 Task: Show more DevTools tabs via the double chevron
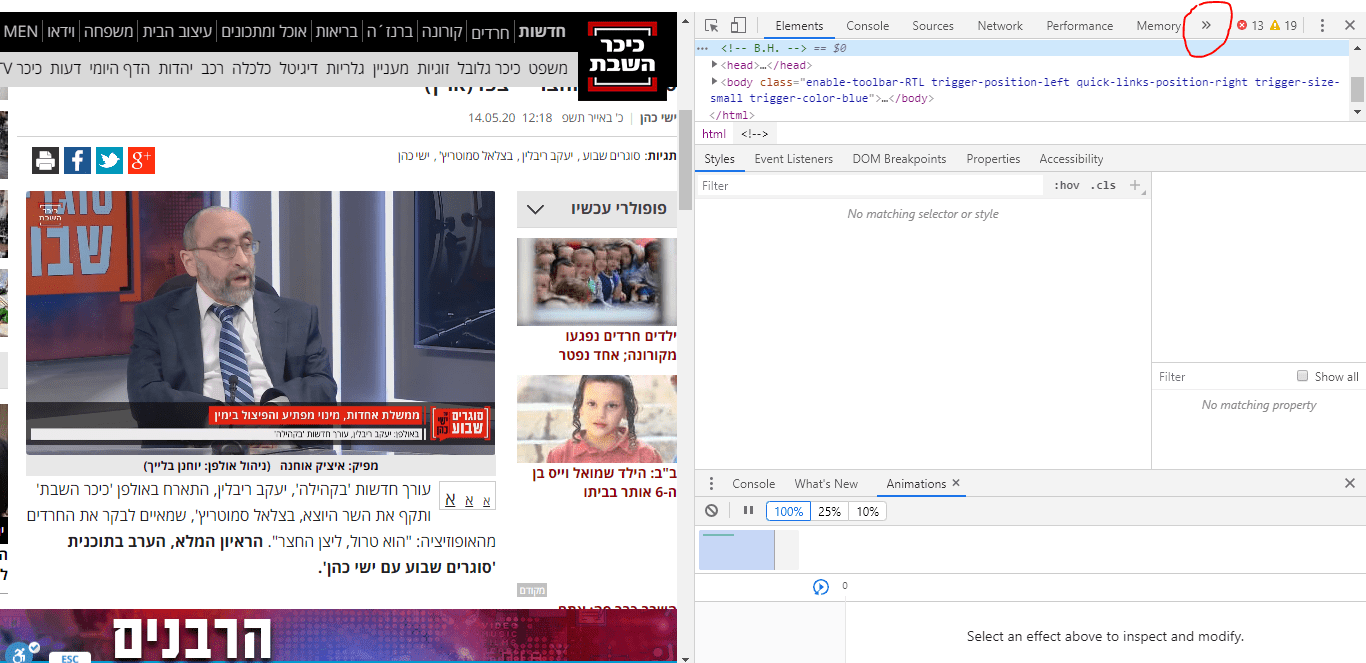point(1206,26)
